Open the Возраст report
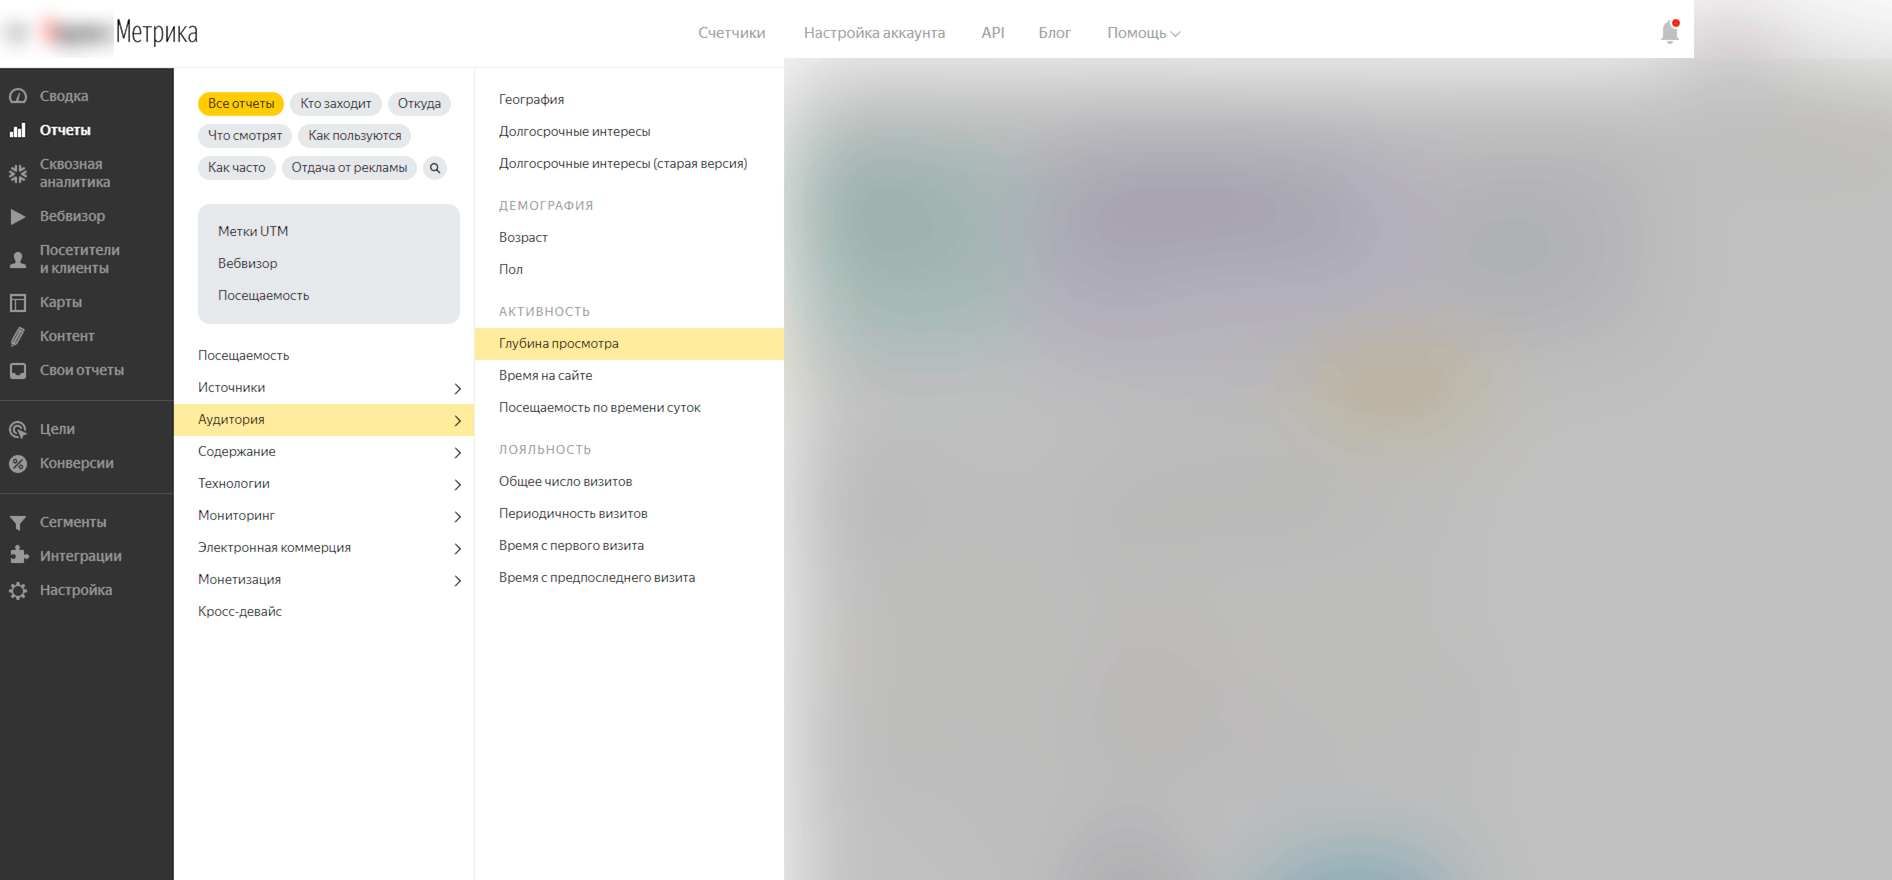1892x880 pixels. pos(523,238)
